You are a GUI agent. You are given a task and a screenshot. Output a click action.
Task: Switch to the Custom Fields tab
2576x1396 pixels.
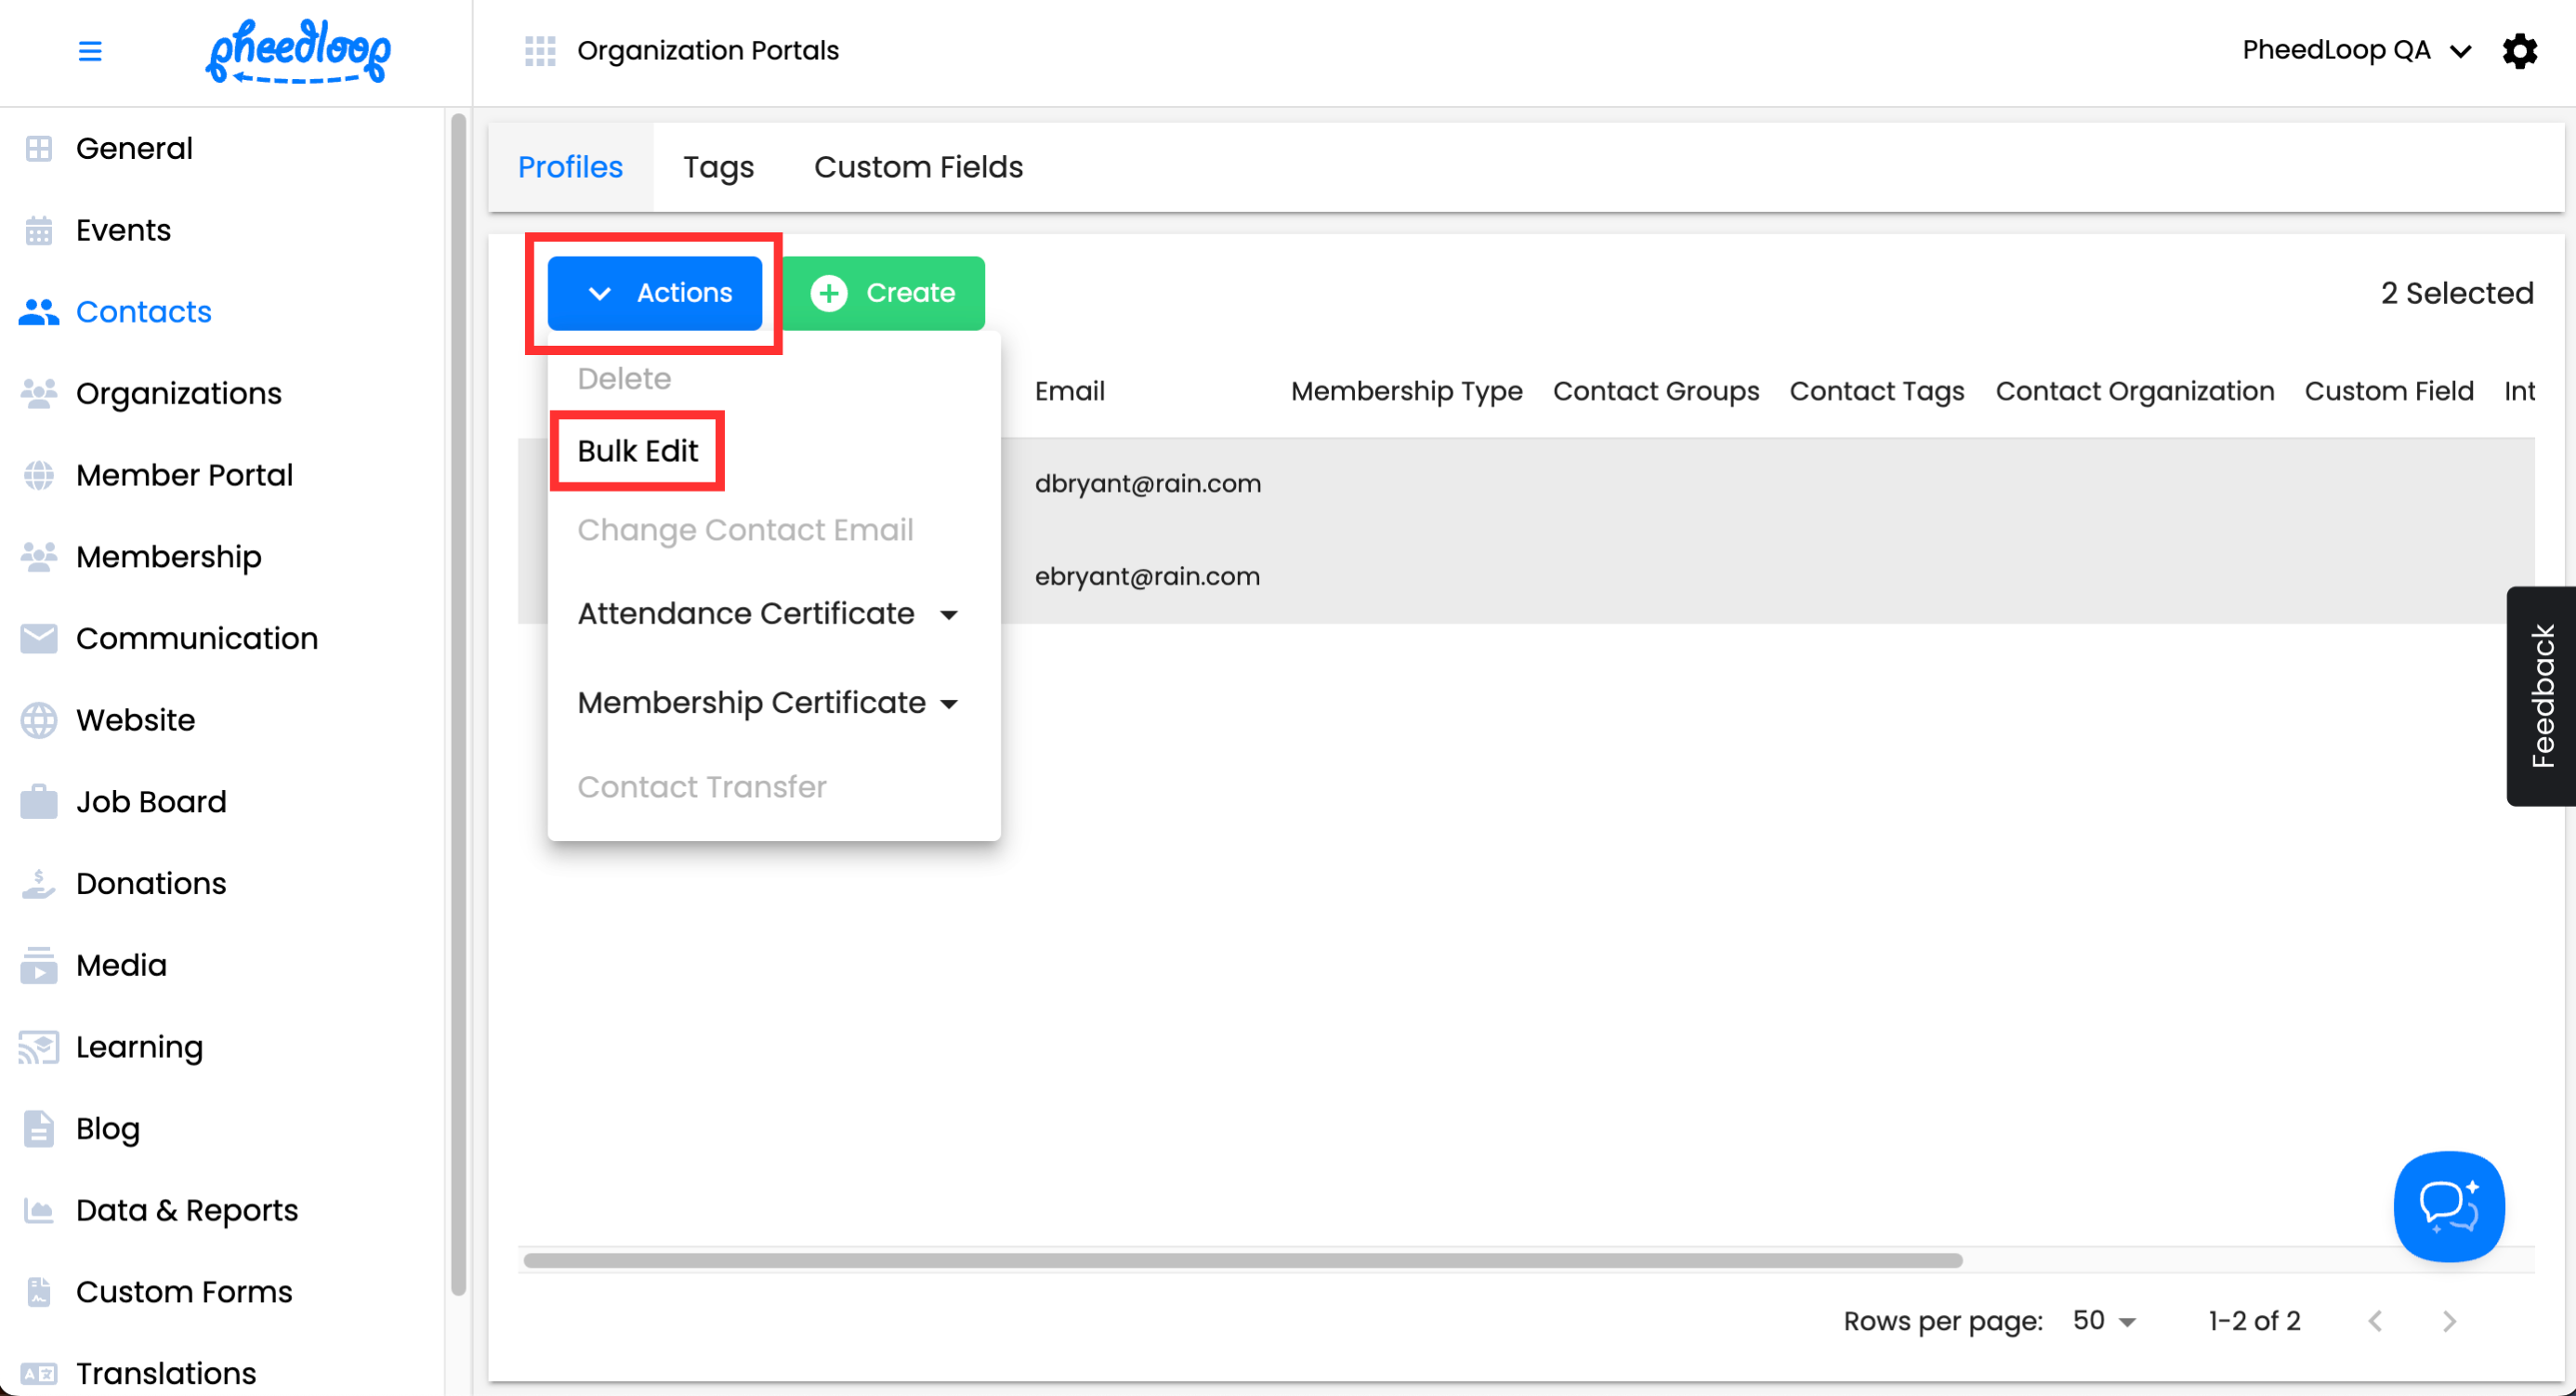click(x=918, y=167)
